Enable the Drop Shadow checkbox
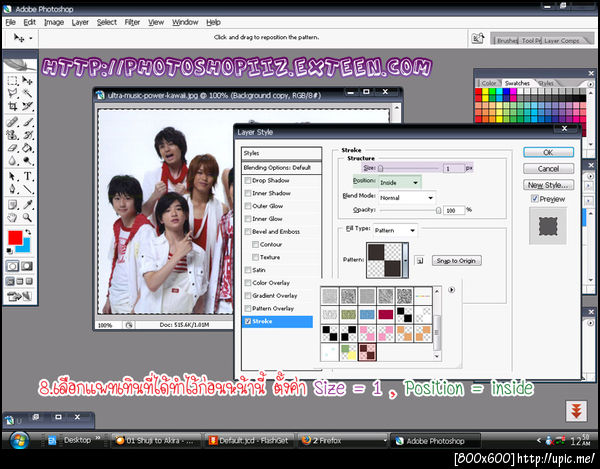Viewport: 600px width, 469px height. tap(248, 180)
